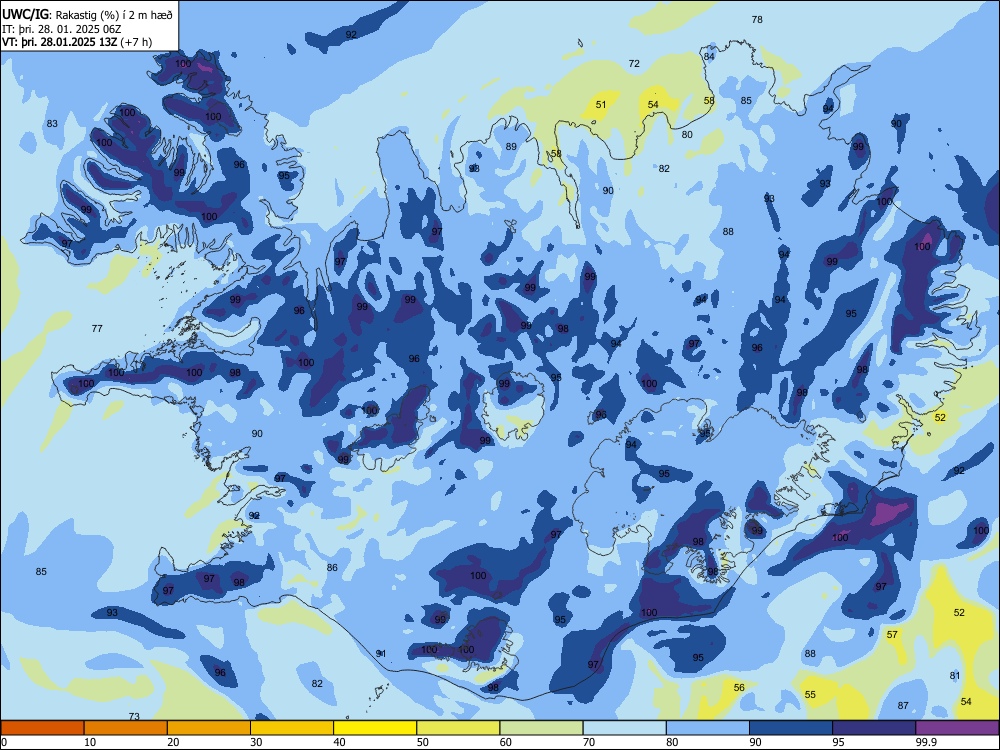1000x750 pixels.
Task: Select the dark blue 90–95 legend swatch
Action: pyautogui.click(x=791, y=728)
